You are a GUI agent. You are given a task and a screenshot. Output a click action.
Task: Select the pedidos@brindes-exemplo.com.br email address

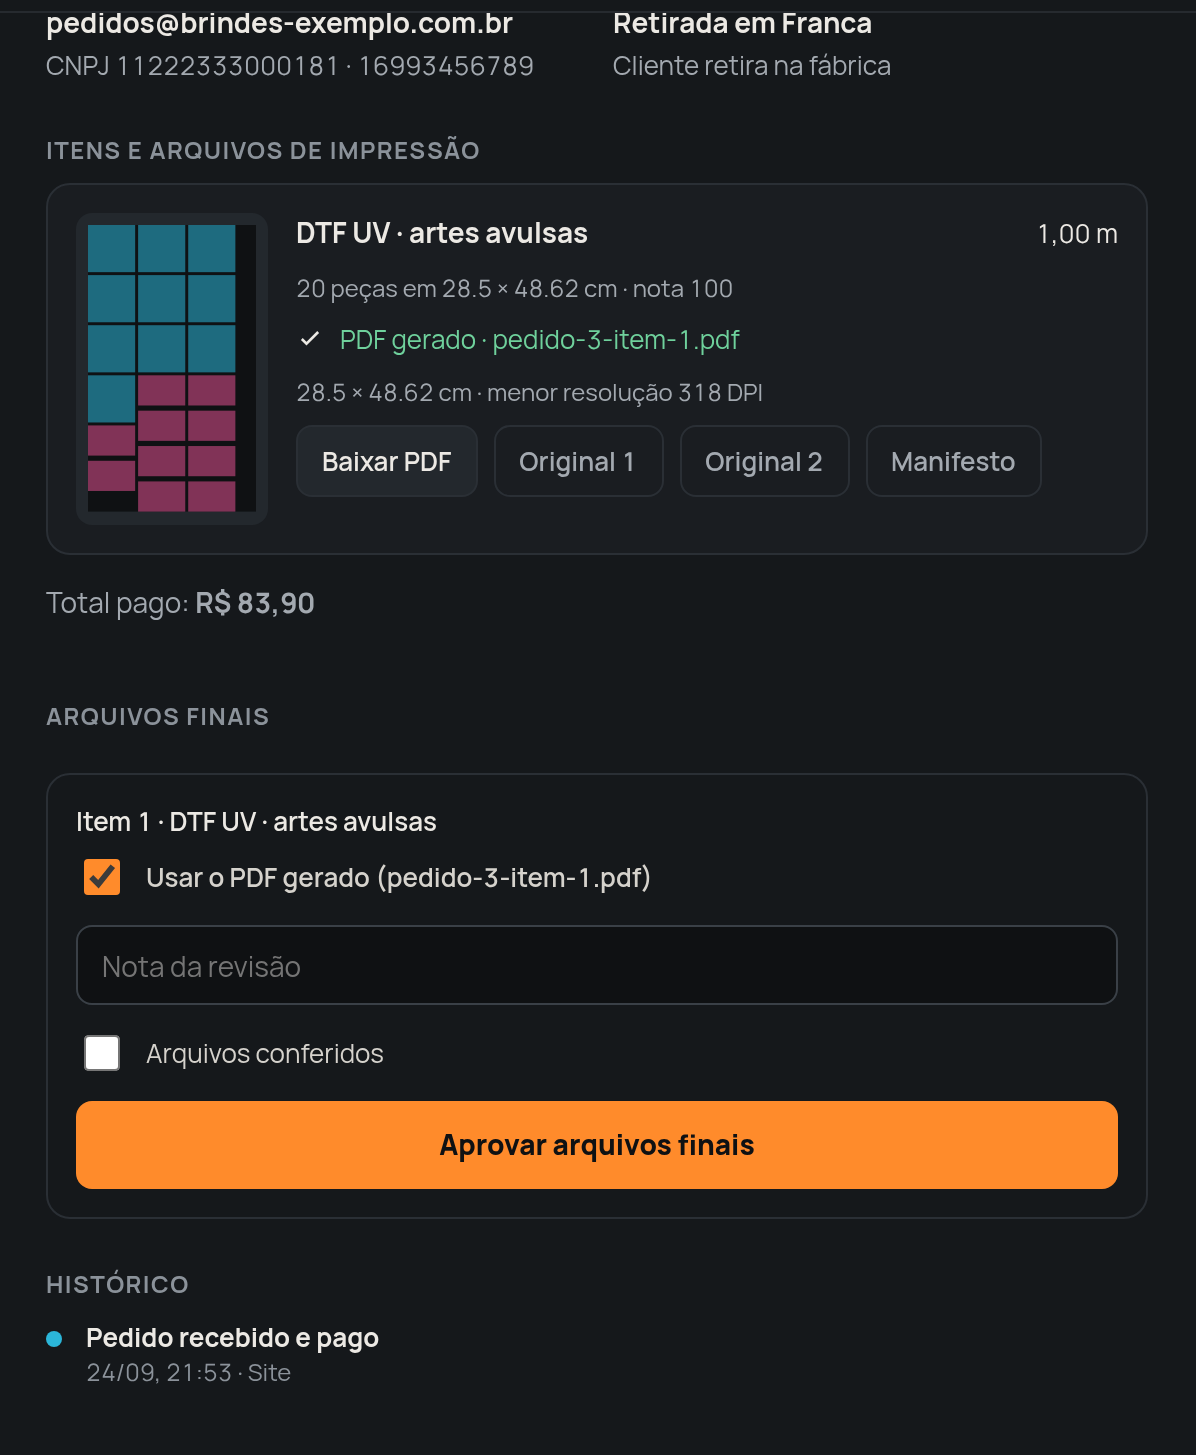pos(279,23)
